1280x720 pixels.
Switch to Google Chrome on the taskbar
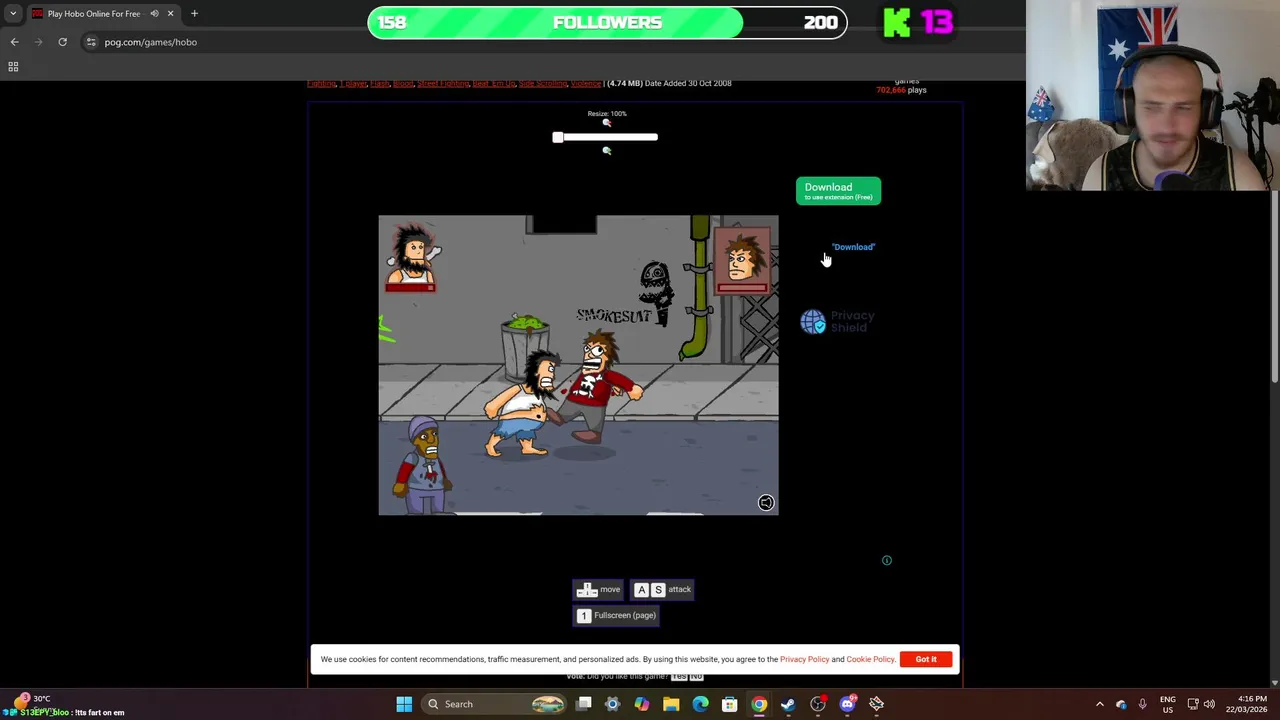759,704
